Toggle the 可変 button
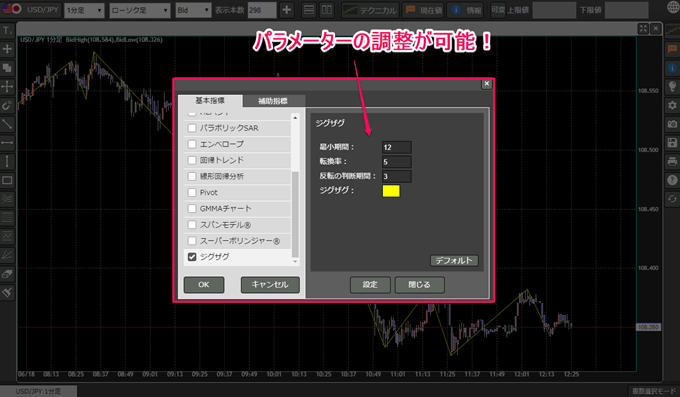 (x=498, y=10)
